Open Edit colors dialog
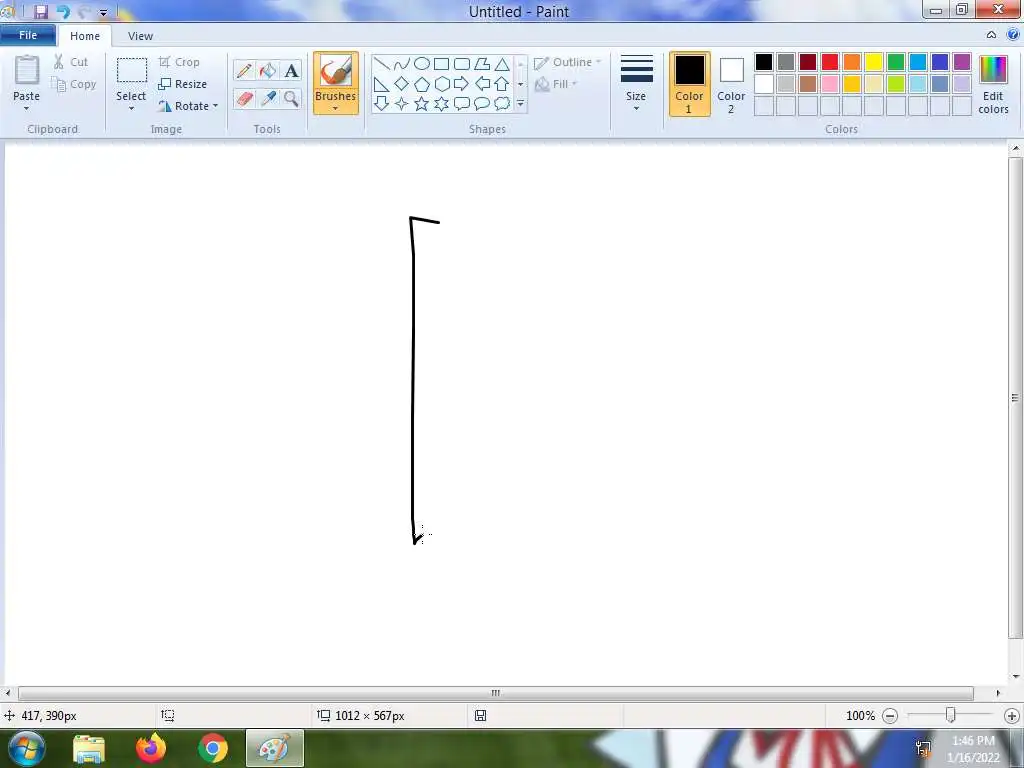 [993, 84]
